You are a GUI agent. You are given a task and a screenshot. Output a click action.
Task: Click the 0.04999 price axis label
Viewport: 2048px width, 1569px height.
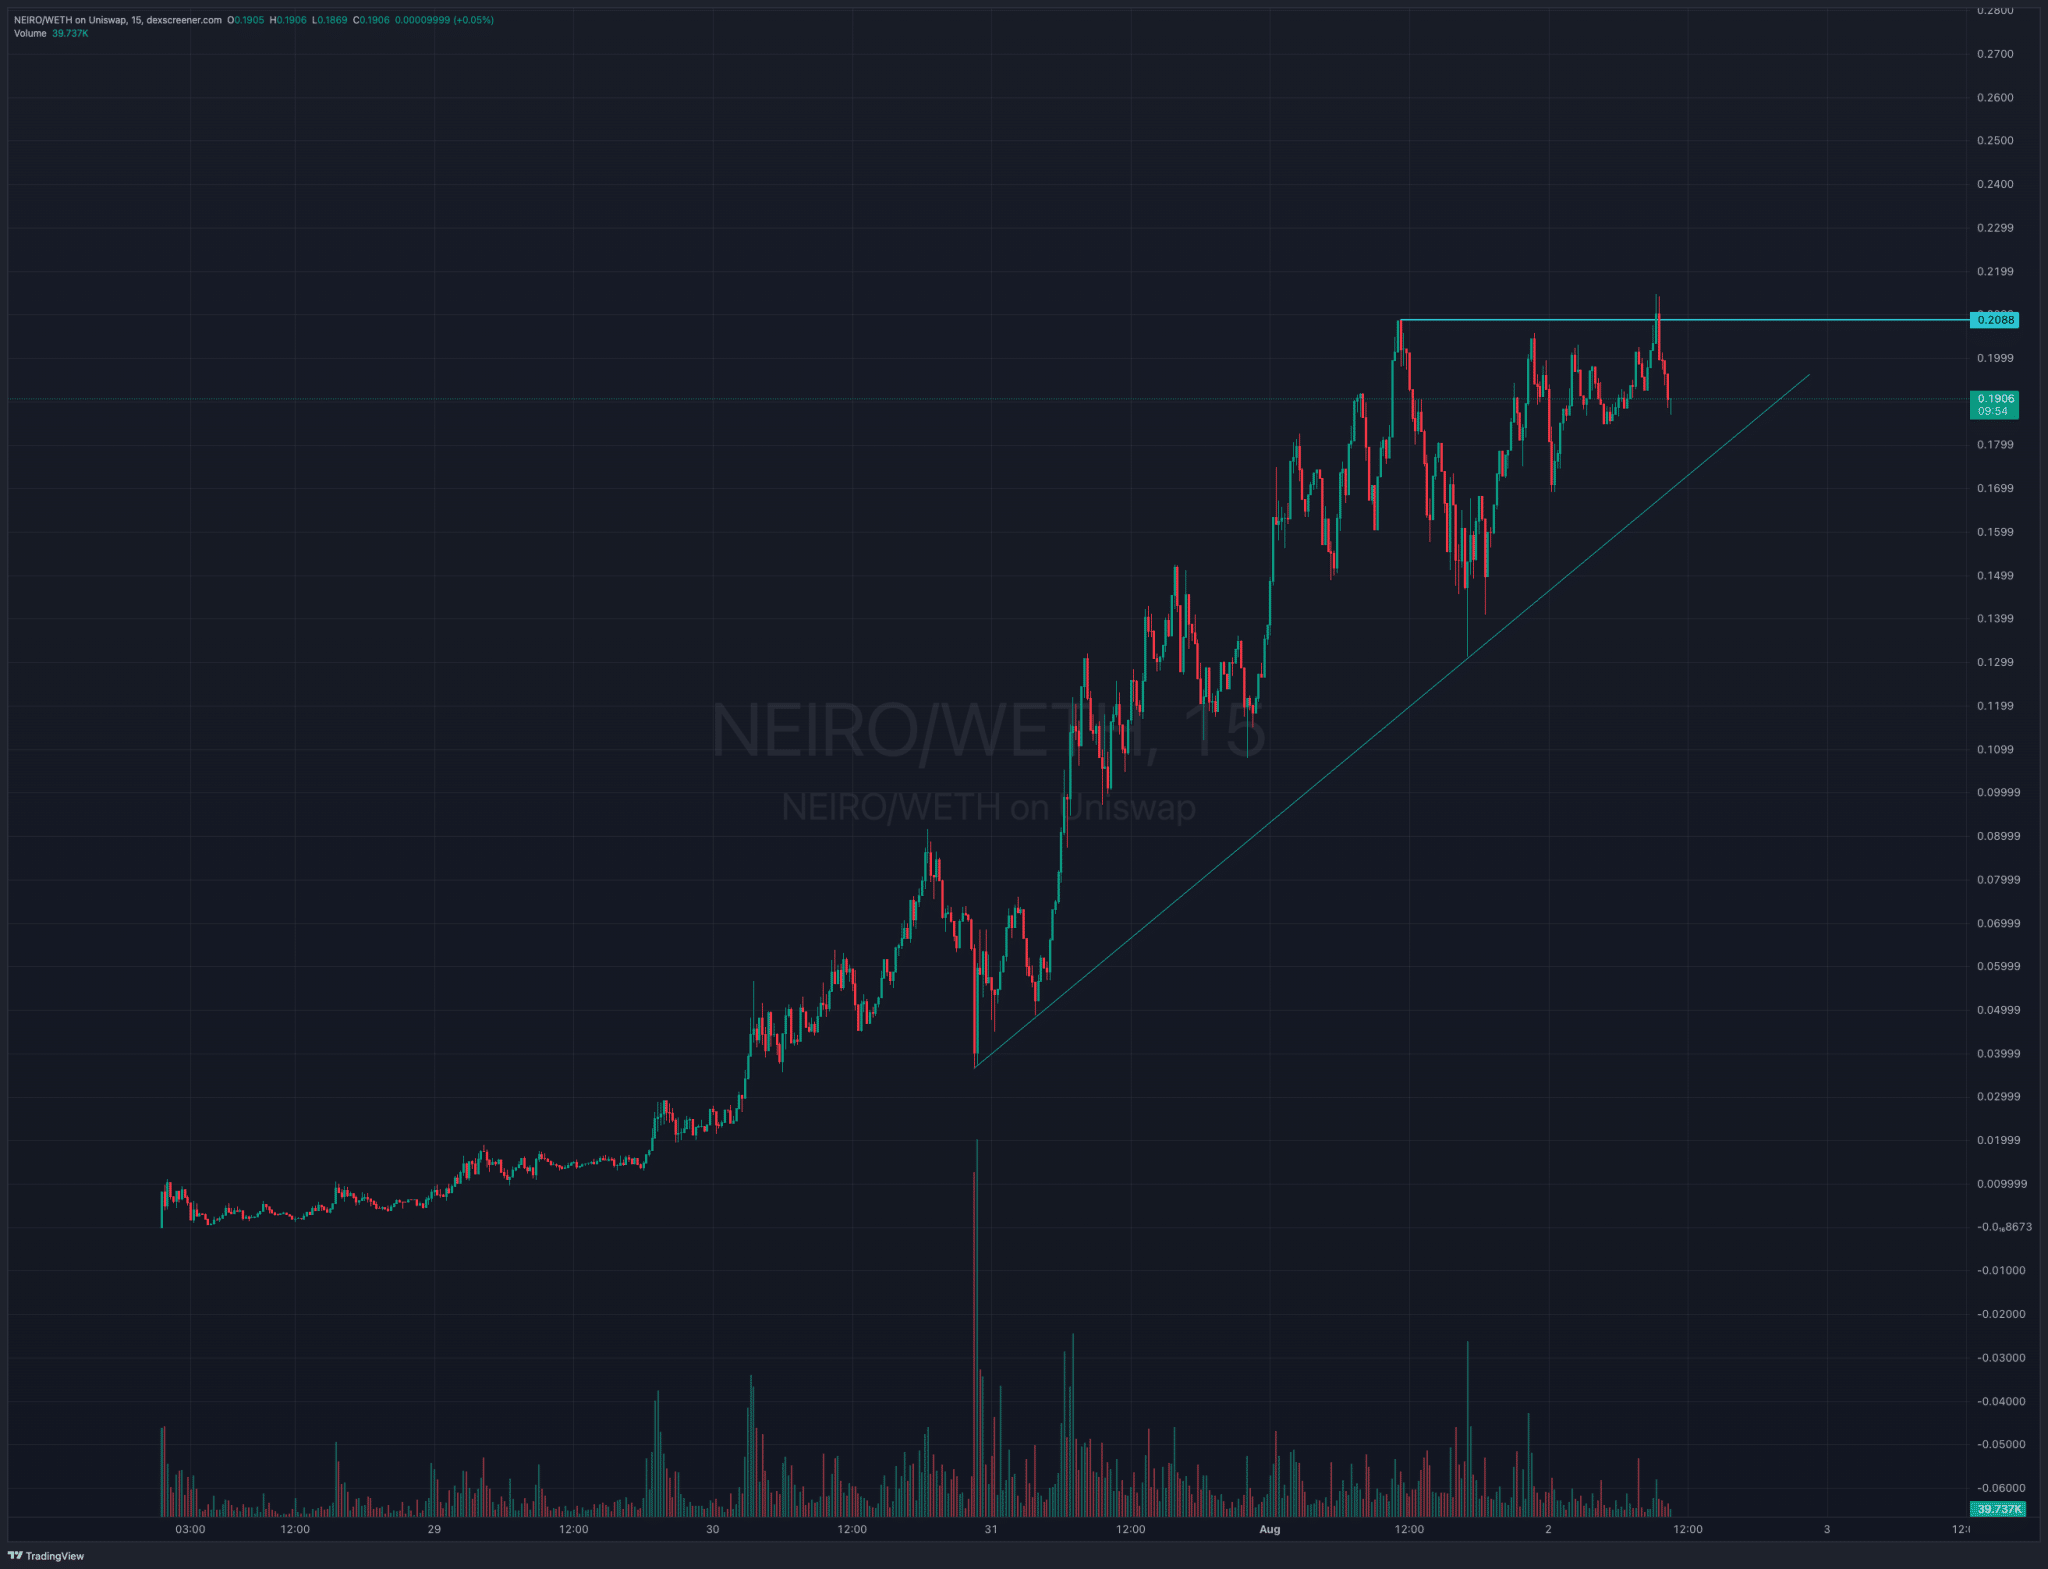[1998, 1010]
